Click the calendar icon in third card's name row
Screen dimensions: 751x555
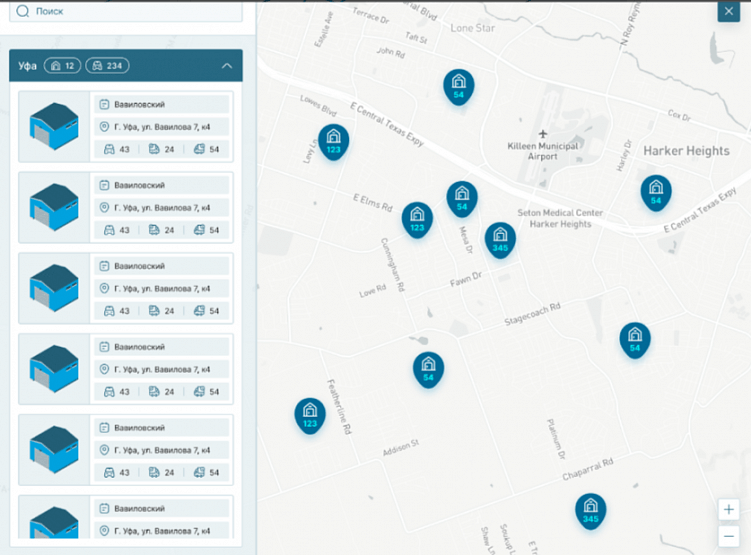(104, 266)
